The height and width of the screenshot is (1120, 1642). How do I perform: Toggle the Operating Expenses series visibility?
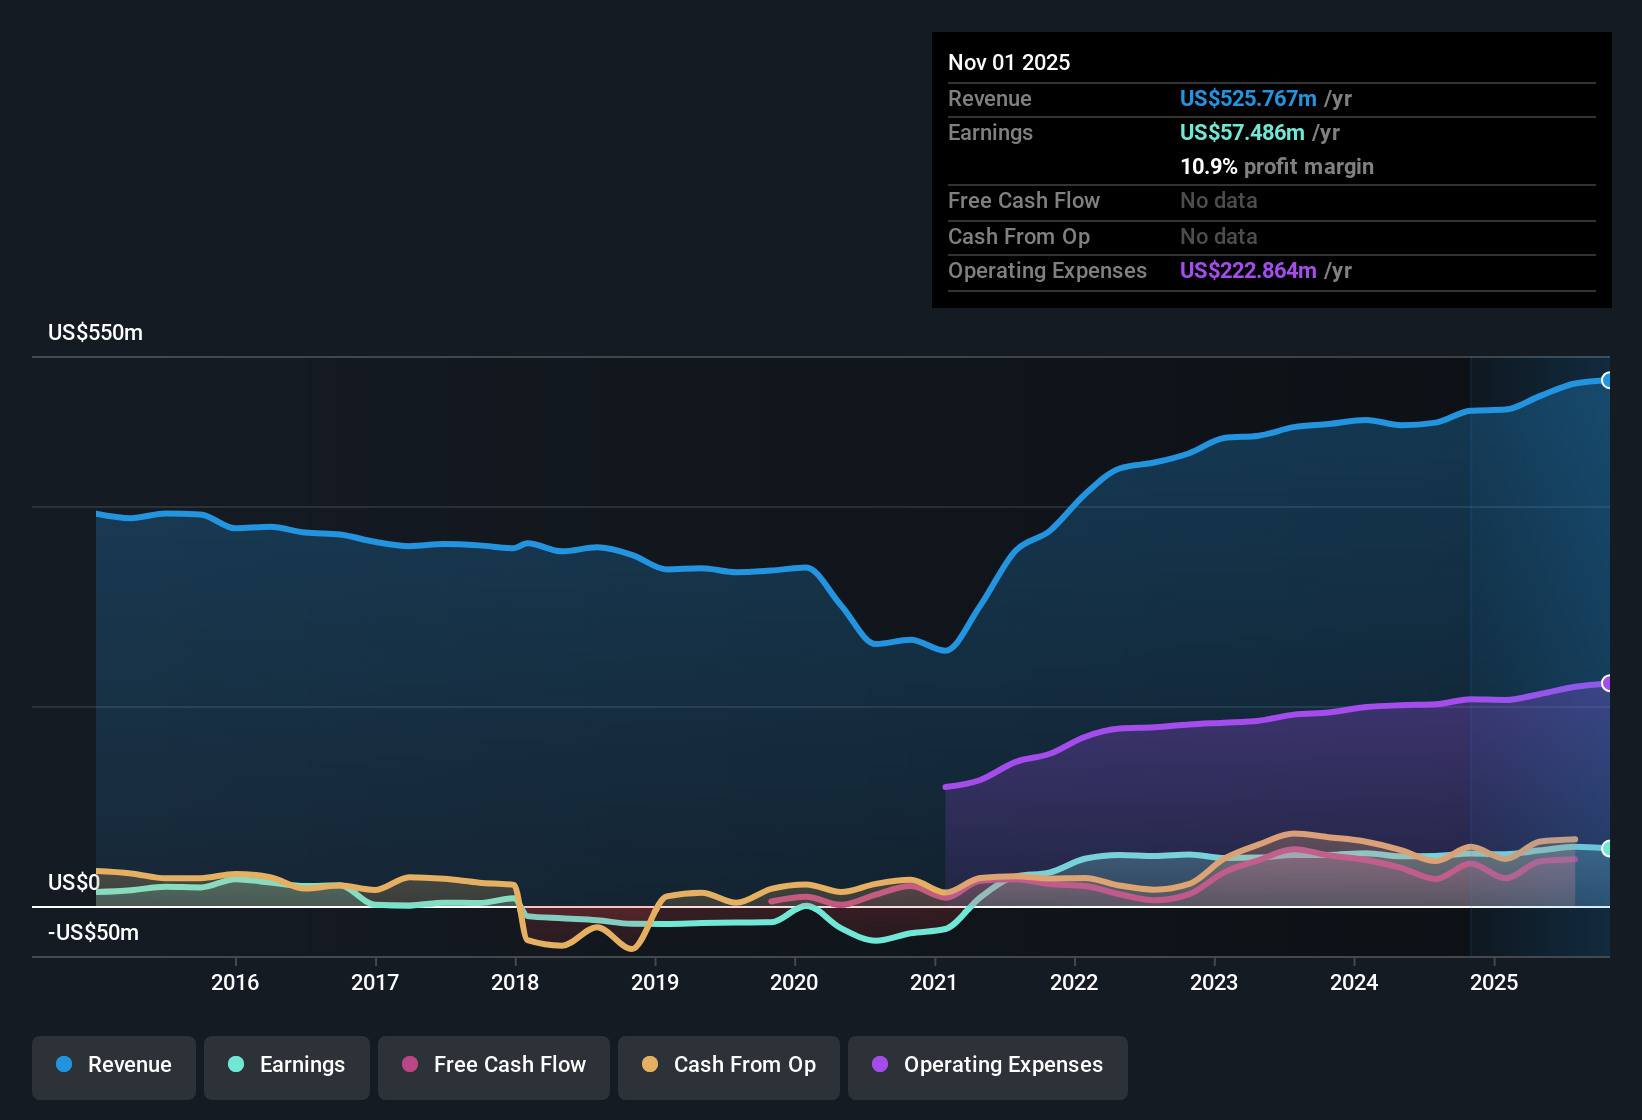987,1066
